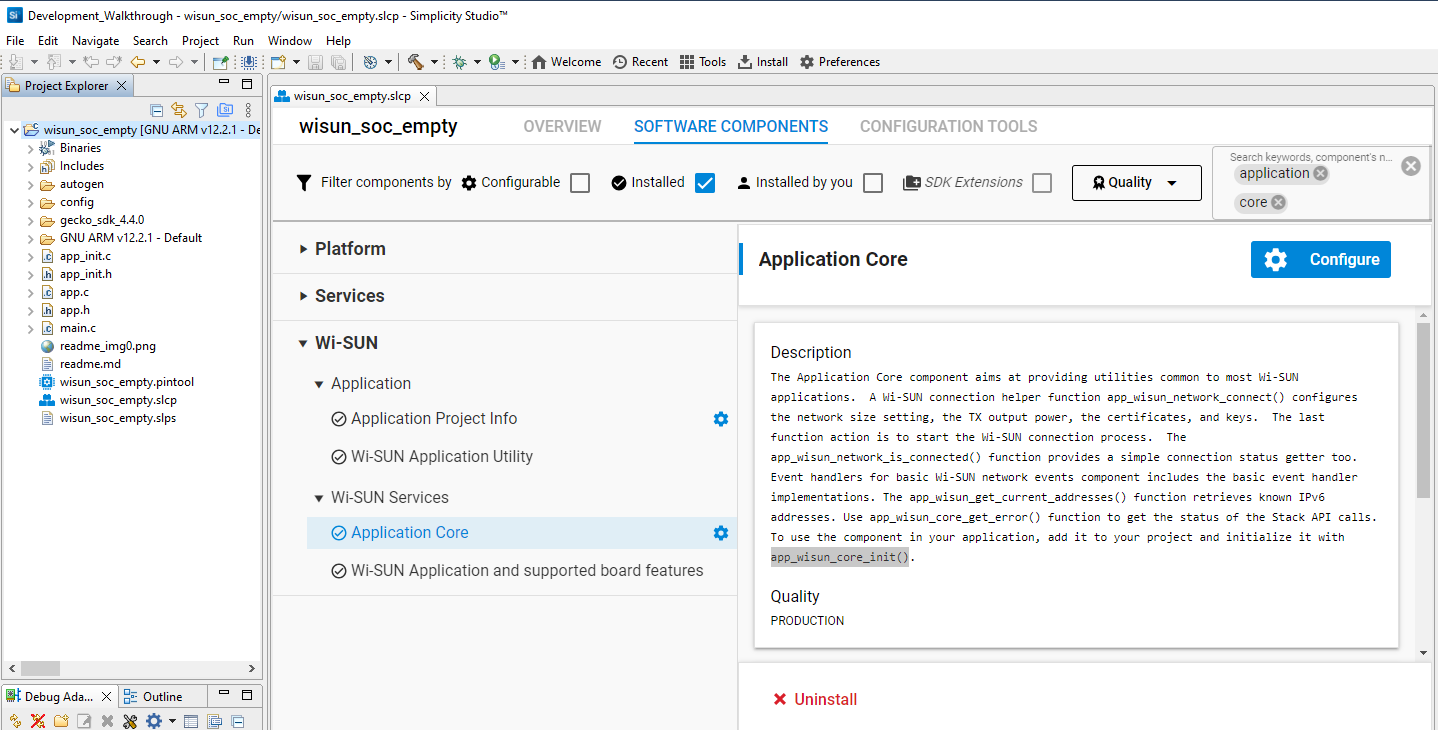Open the Run menu
Screen dimensions: 1438x730
click(x=243, y=41)
